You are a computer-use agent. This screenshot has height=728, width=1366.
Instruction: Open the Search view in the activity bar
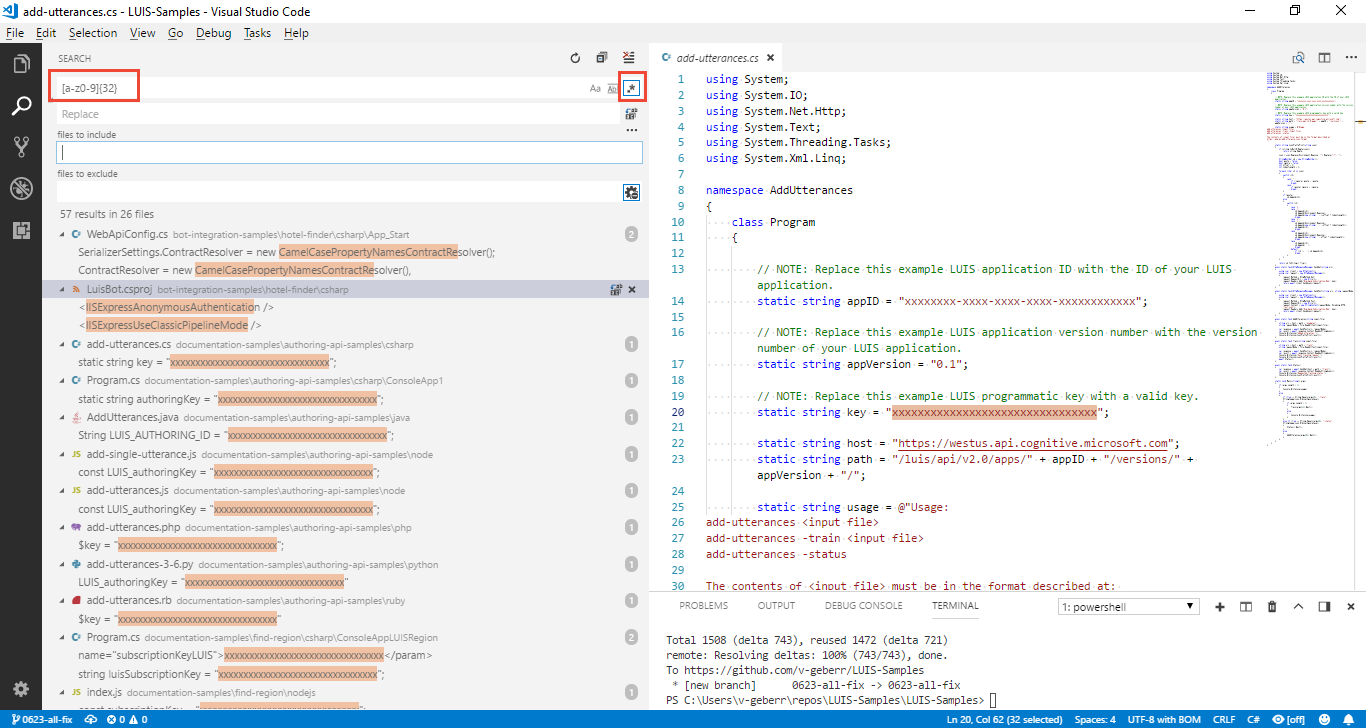tap(21, 105)
